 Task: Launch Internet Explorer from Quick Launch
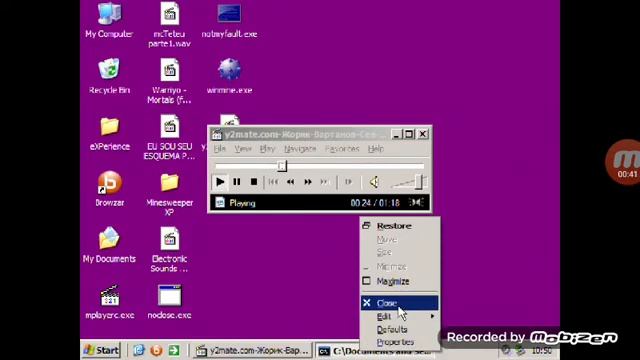[139, 350]
